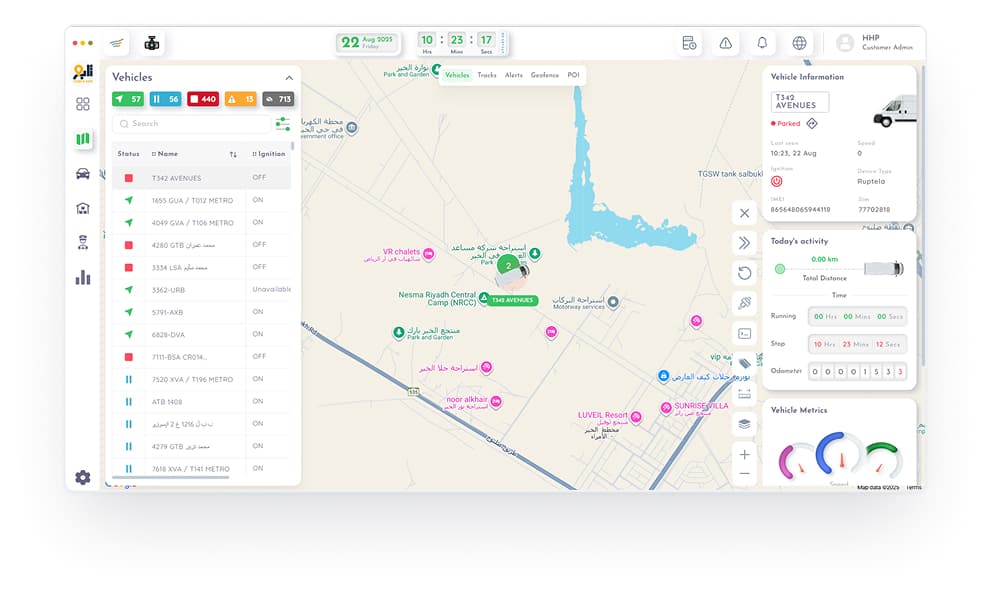Filter idle vehicles with the blue 56 badge

pos(166,99)
